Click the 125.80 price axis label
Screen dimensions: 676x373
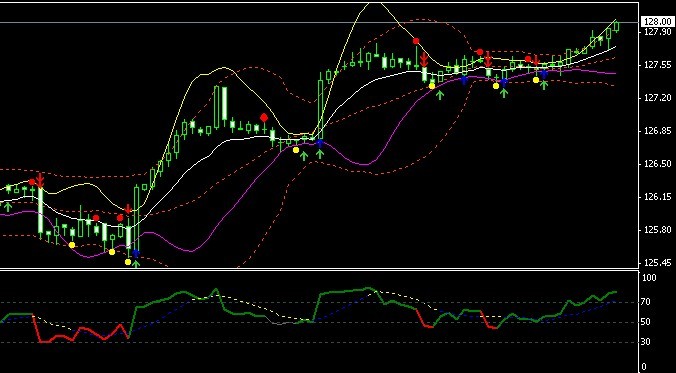coord(657,230)
